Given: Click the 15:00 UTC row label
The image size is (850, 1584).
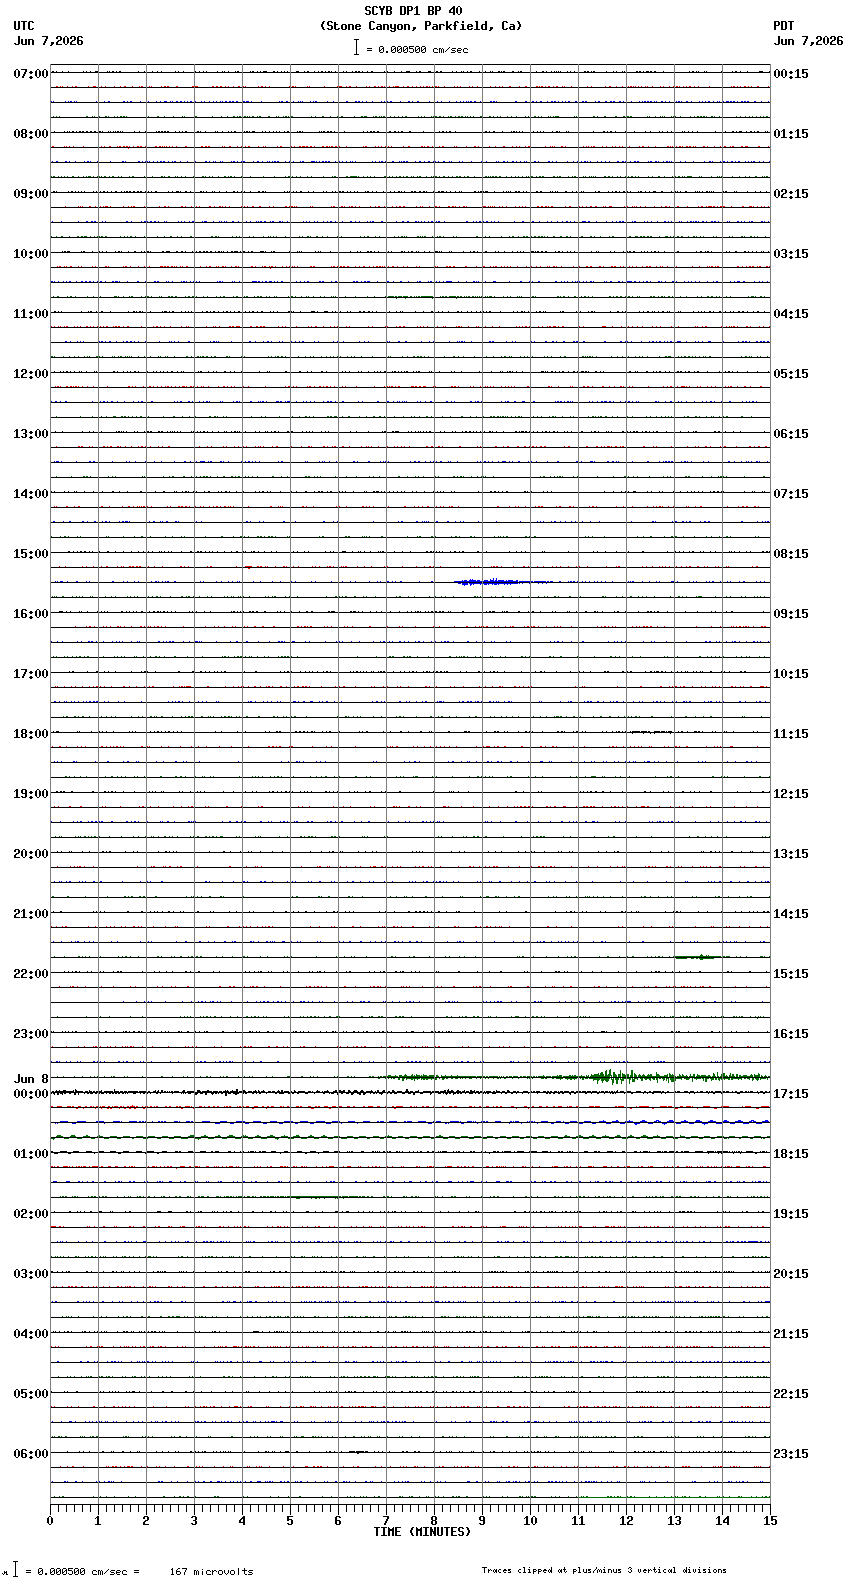Looking at the screenshot, I should 31,554.
